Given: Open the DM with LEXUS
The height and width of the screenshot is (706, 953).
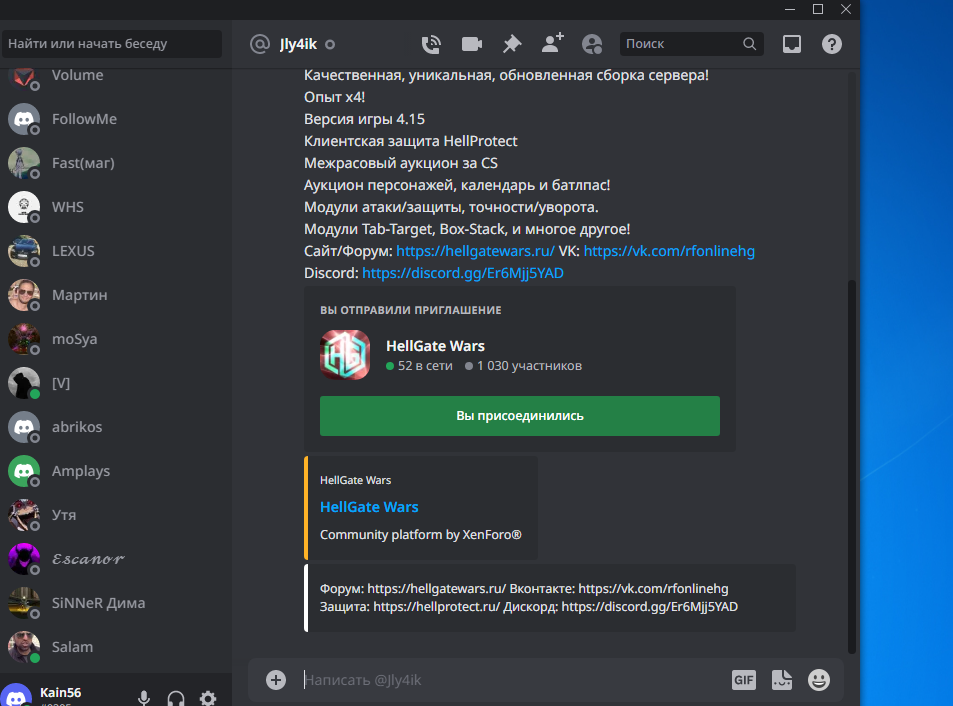Looking at the screenshot, I should (115, 251).
